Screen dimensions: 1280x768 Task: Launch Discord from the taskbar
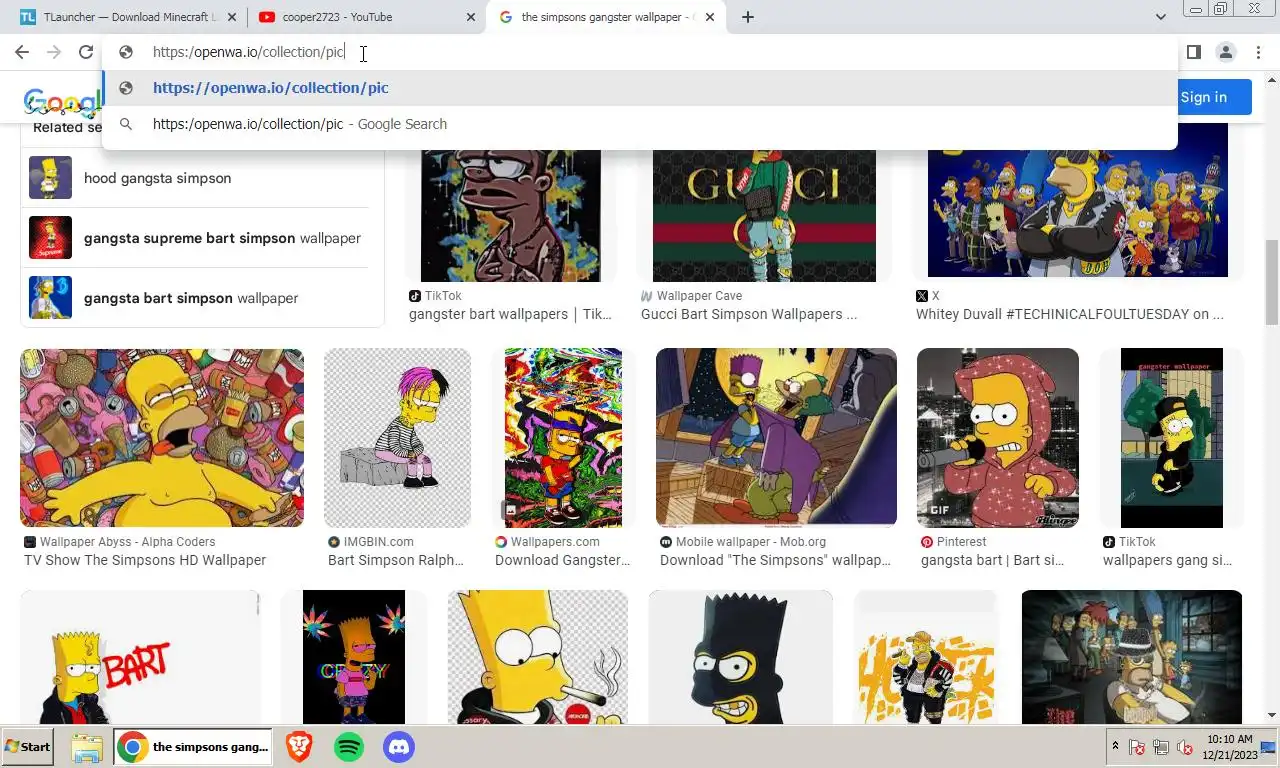399,747
